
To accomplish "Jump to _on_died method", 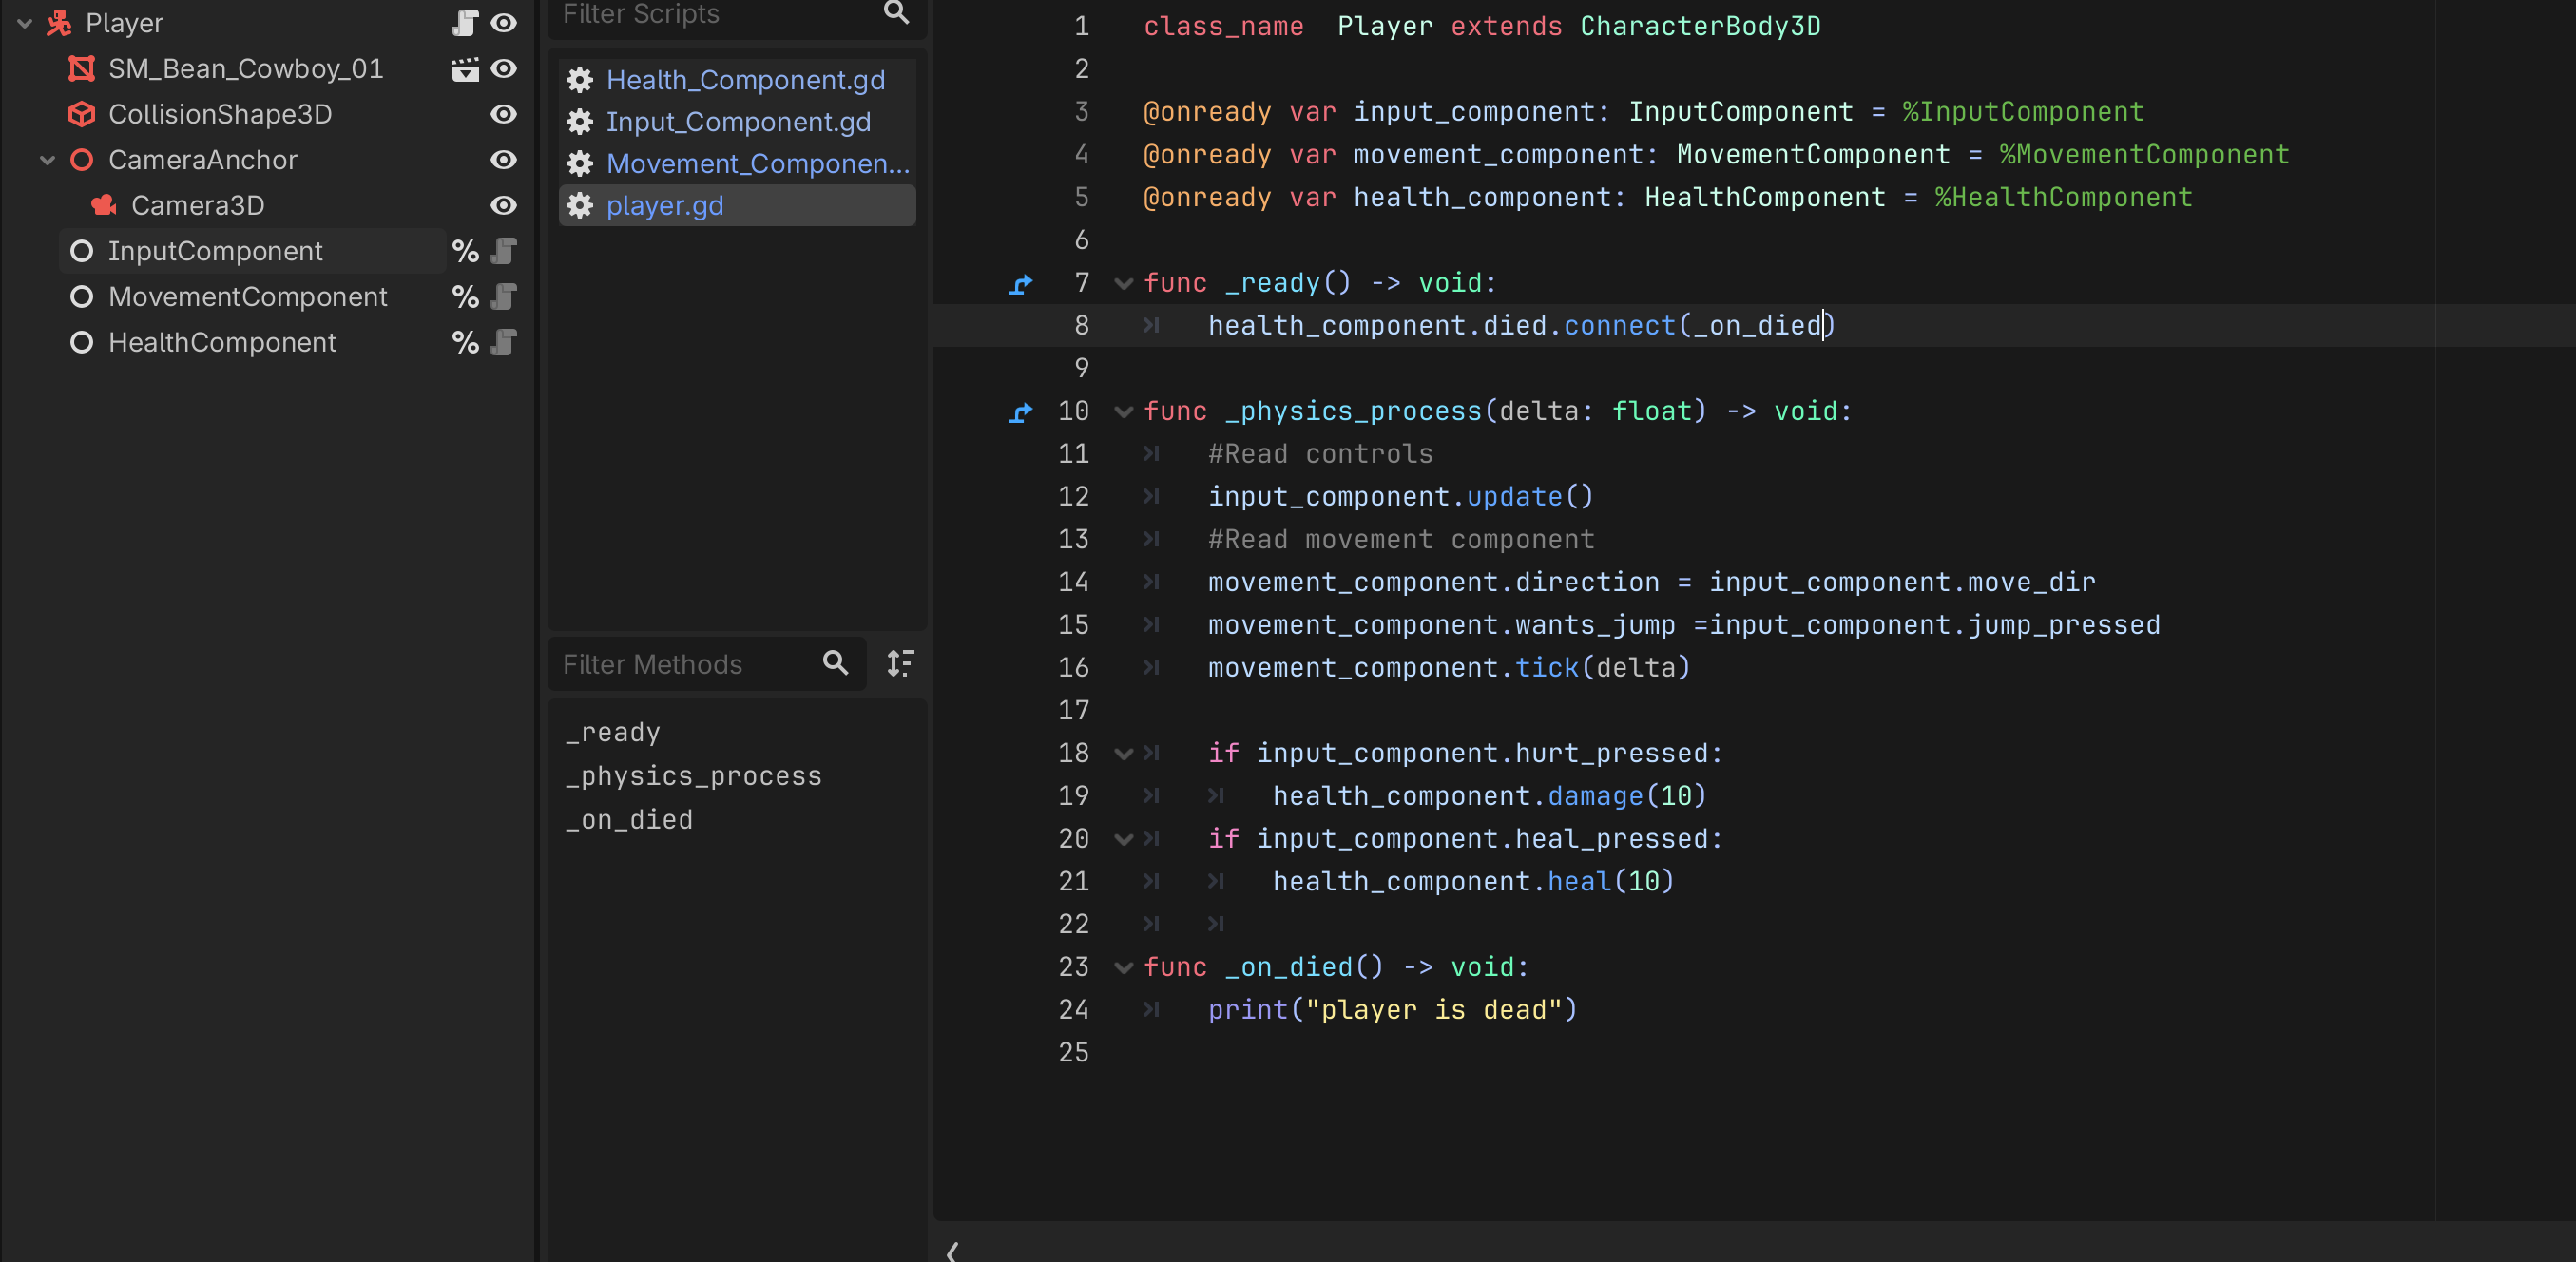I will (629, 821).
